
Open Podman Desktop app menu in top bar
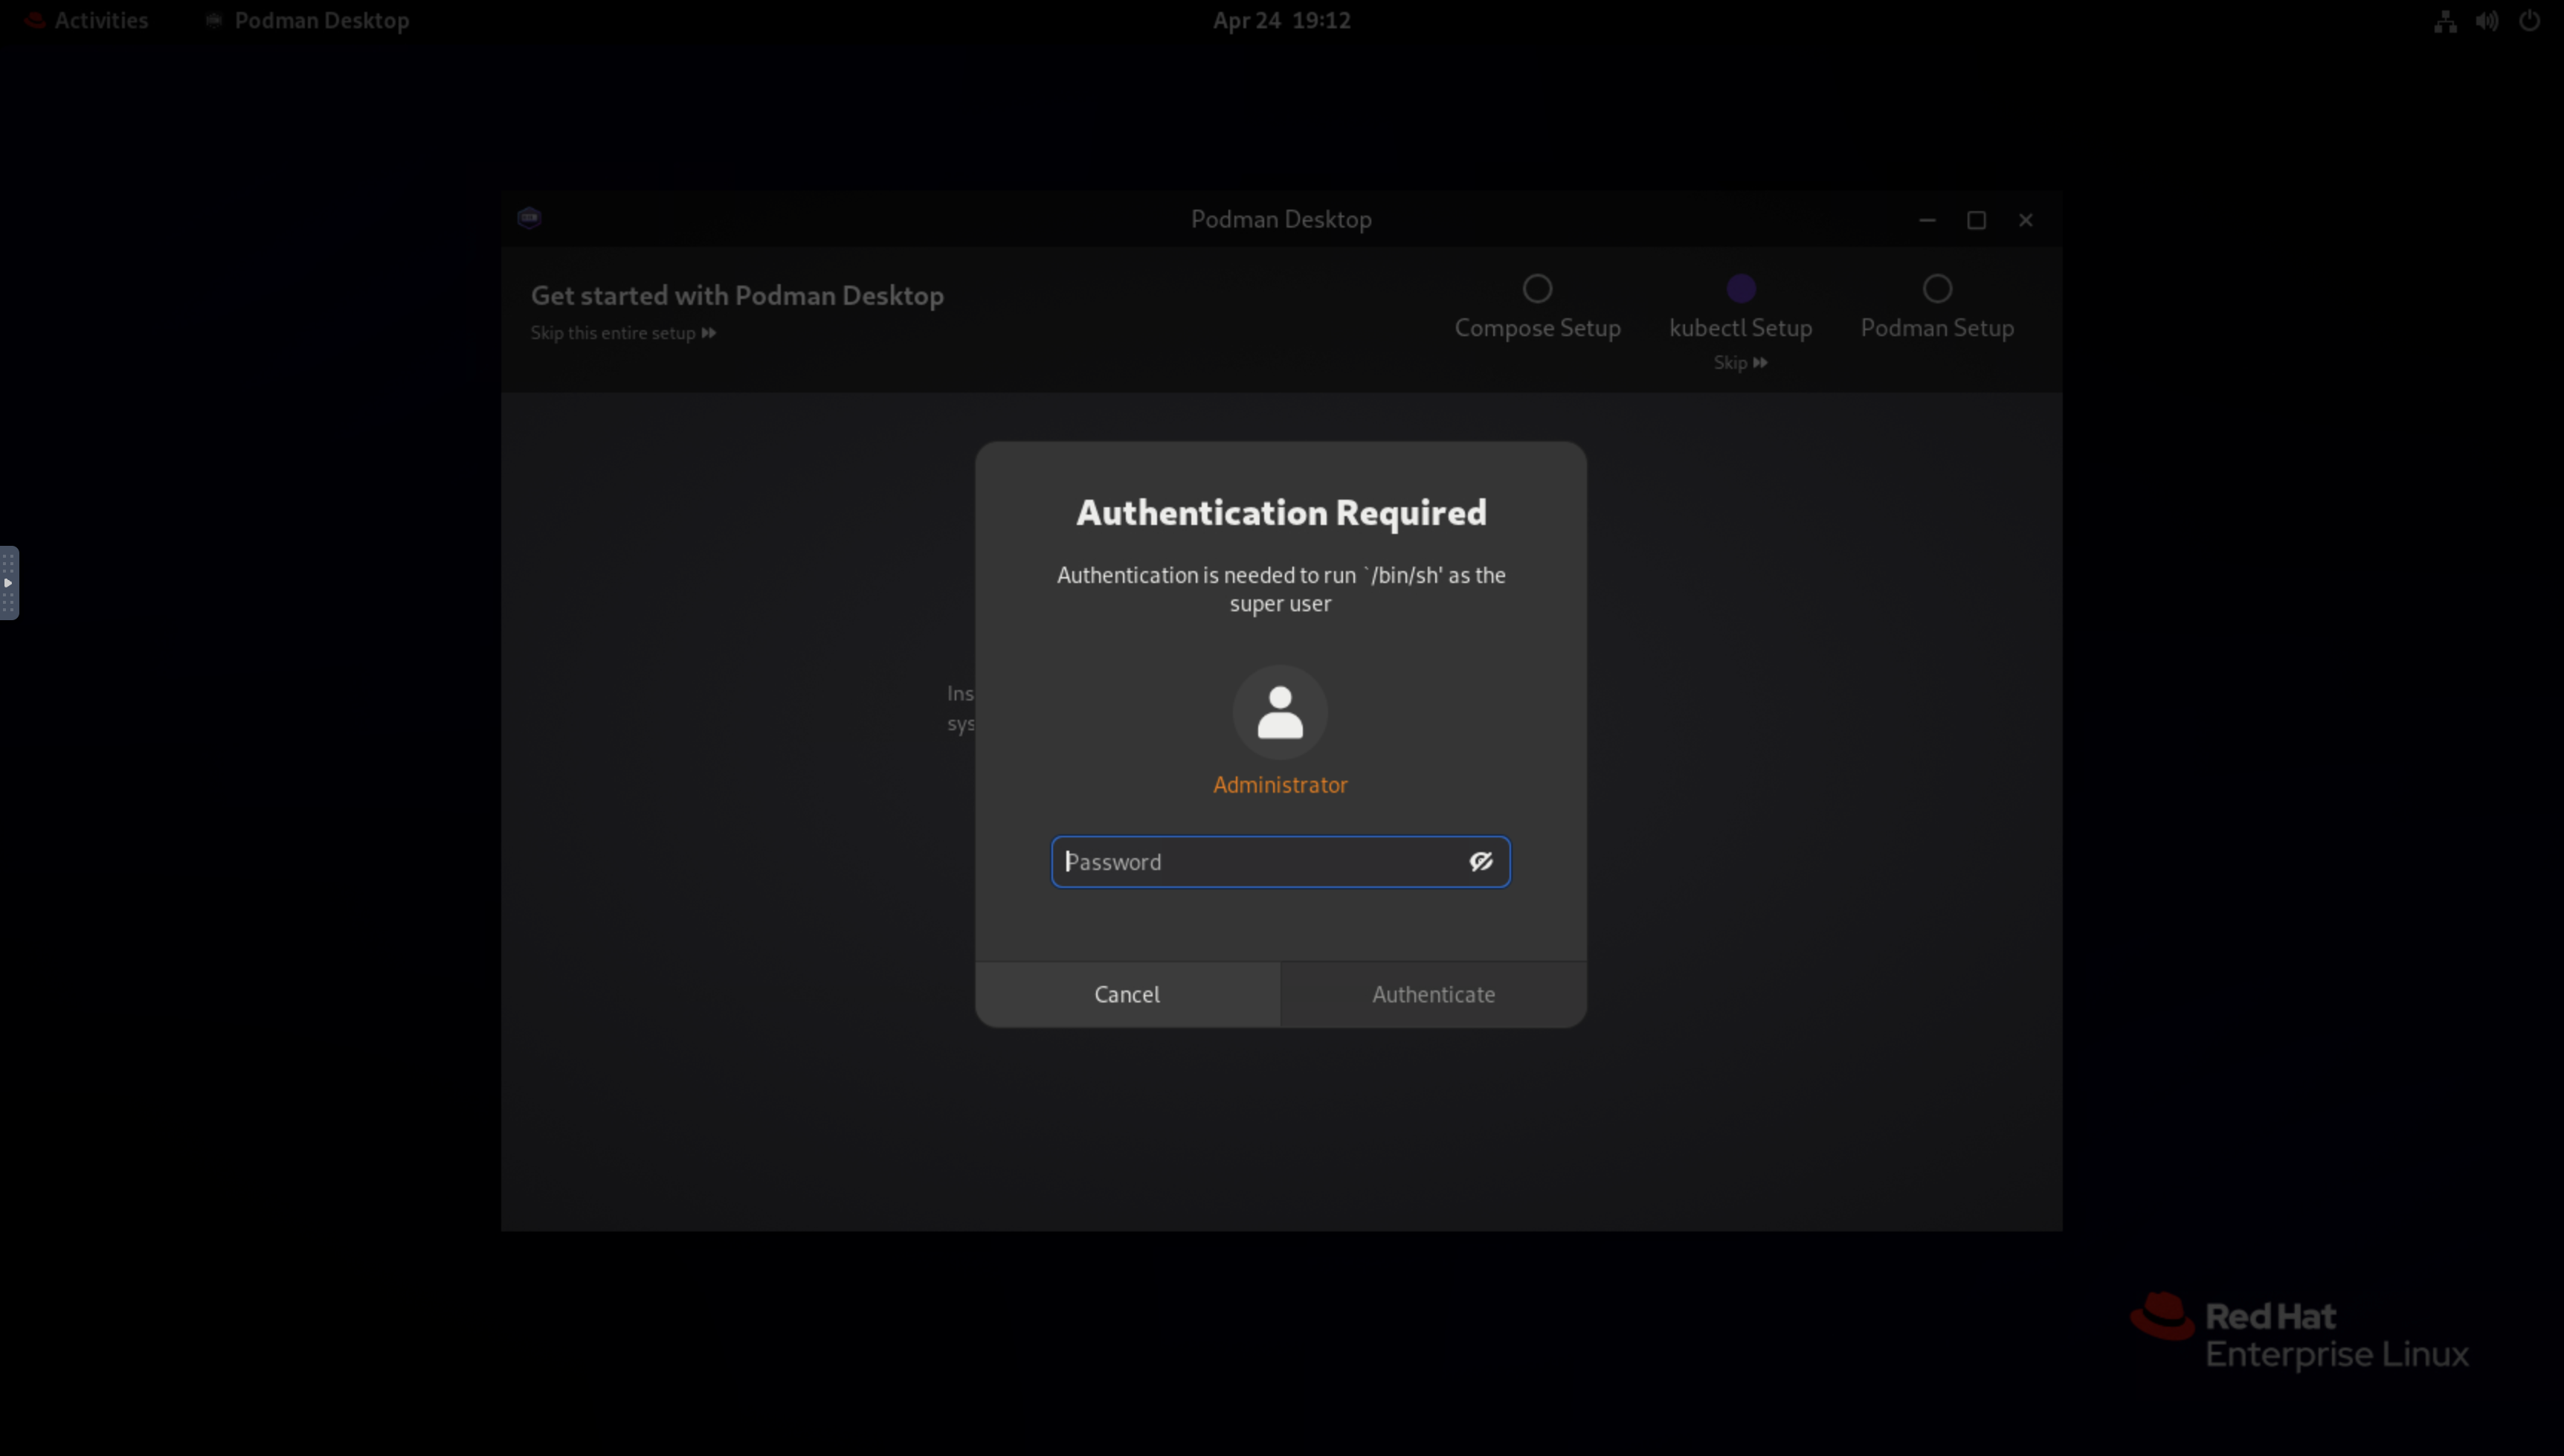[x=308, y=20]
